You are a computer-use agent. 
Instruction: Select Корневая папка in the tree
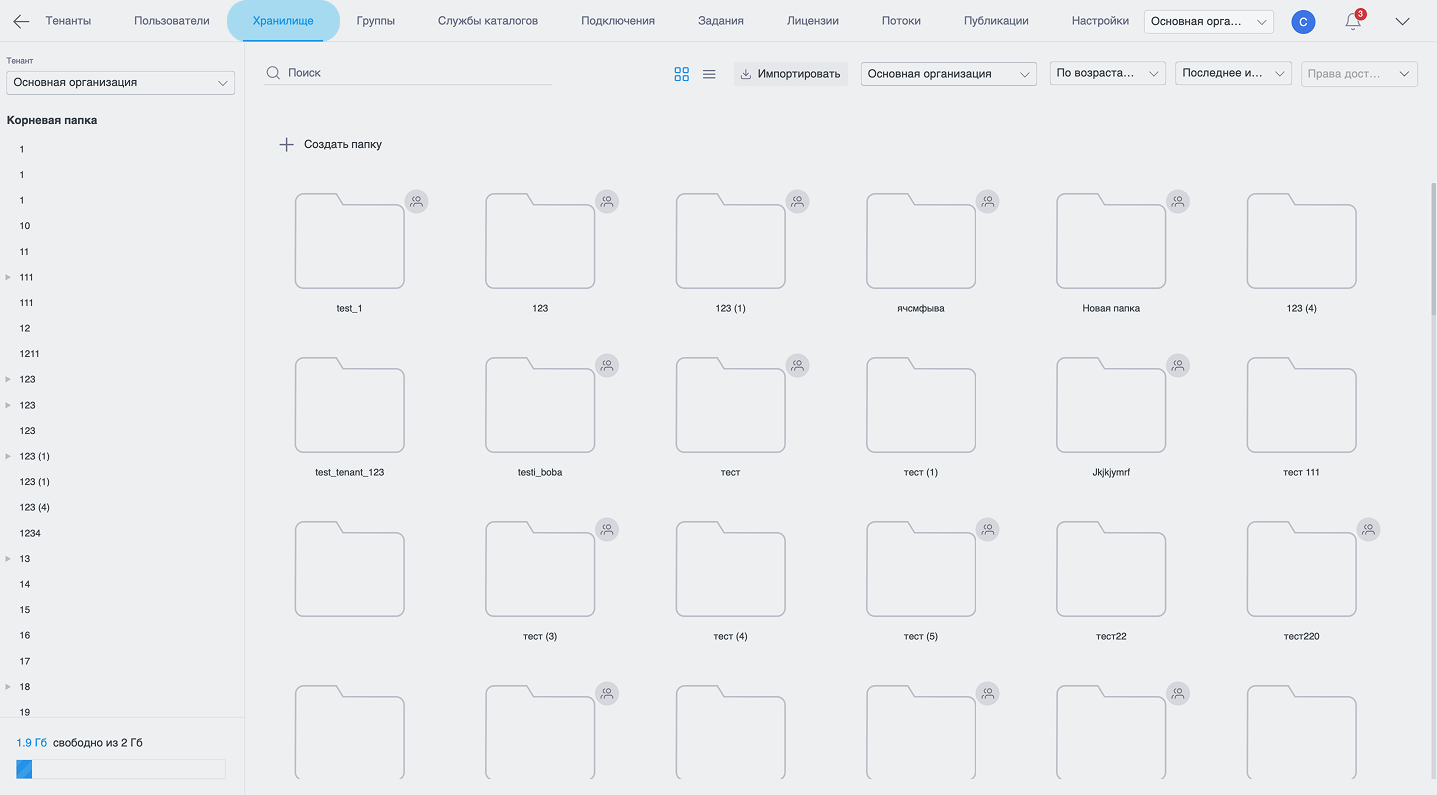pyautogui.click(x=52, y=120)
